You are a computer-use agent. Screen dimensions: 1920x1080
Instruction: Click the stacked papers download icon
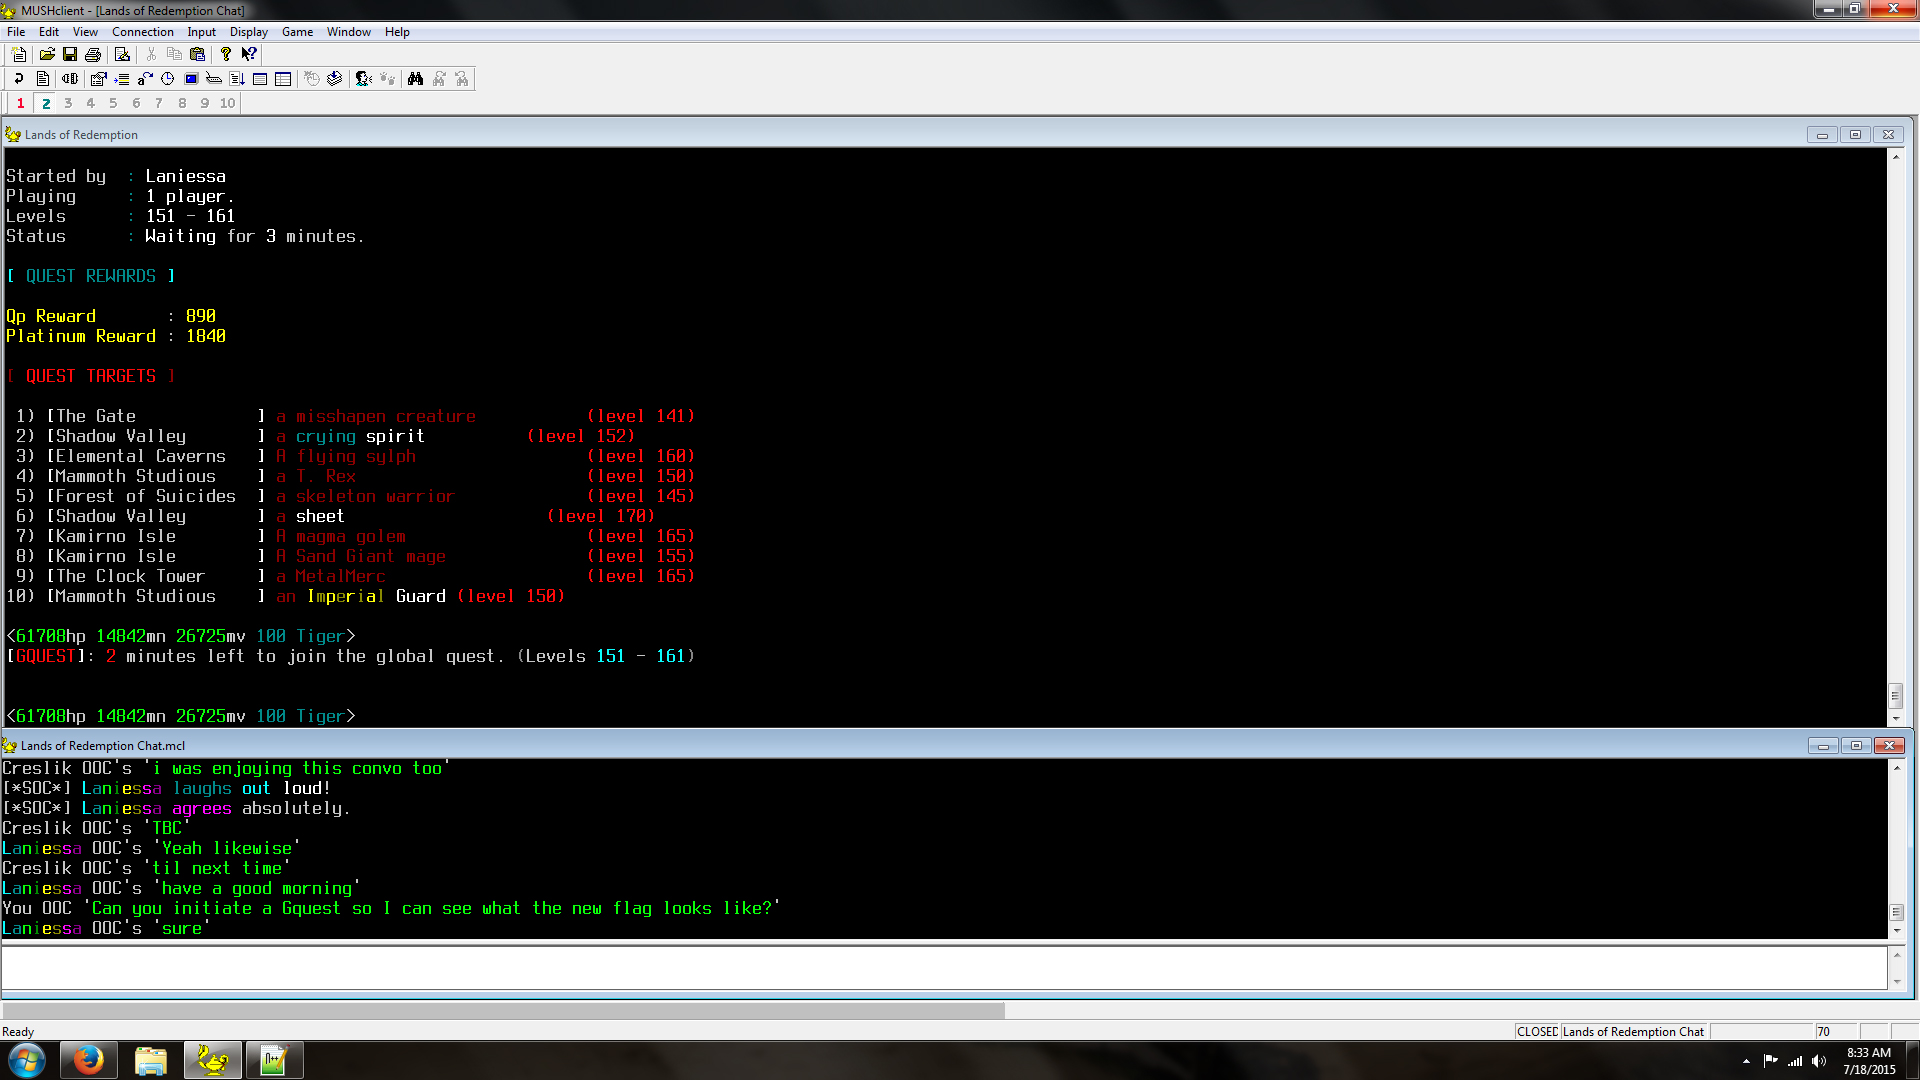point(335,79)
